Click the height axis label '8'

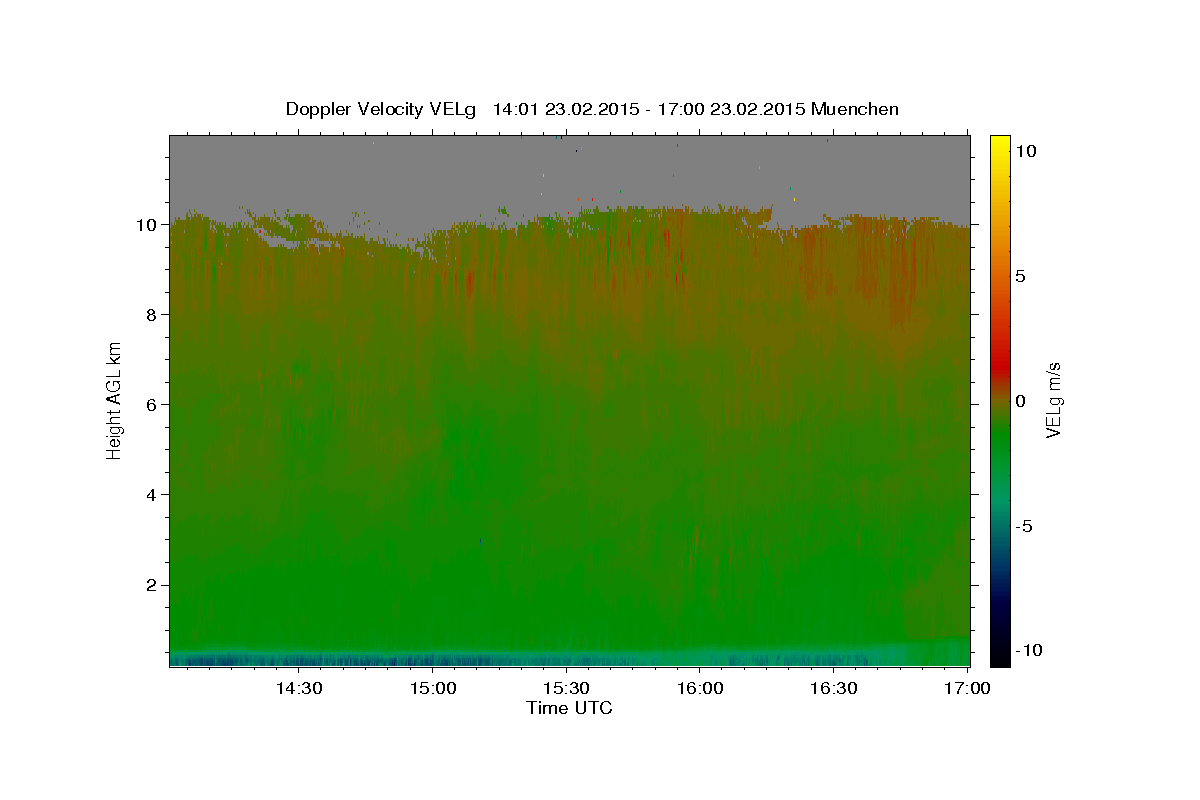click(x=153, y=315)
